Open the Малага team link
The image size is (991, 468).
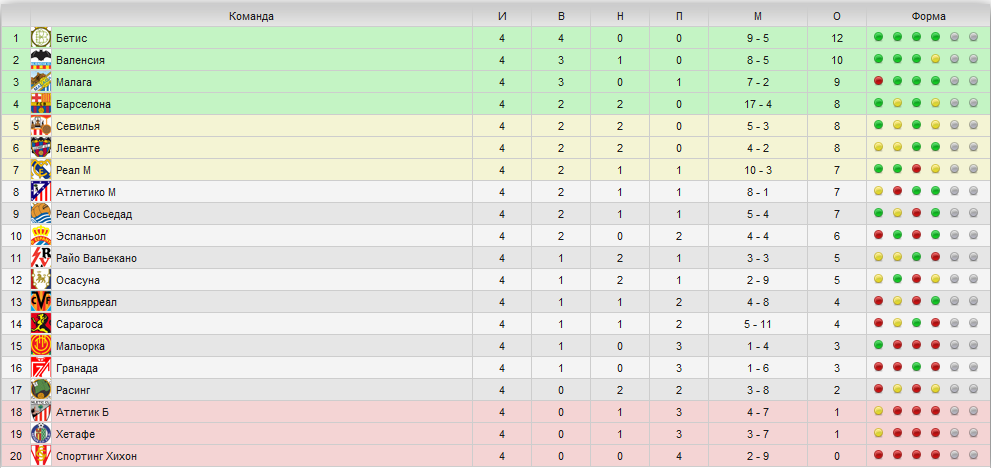tap(71, 82)
